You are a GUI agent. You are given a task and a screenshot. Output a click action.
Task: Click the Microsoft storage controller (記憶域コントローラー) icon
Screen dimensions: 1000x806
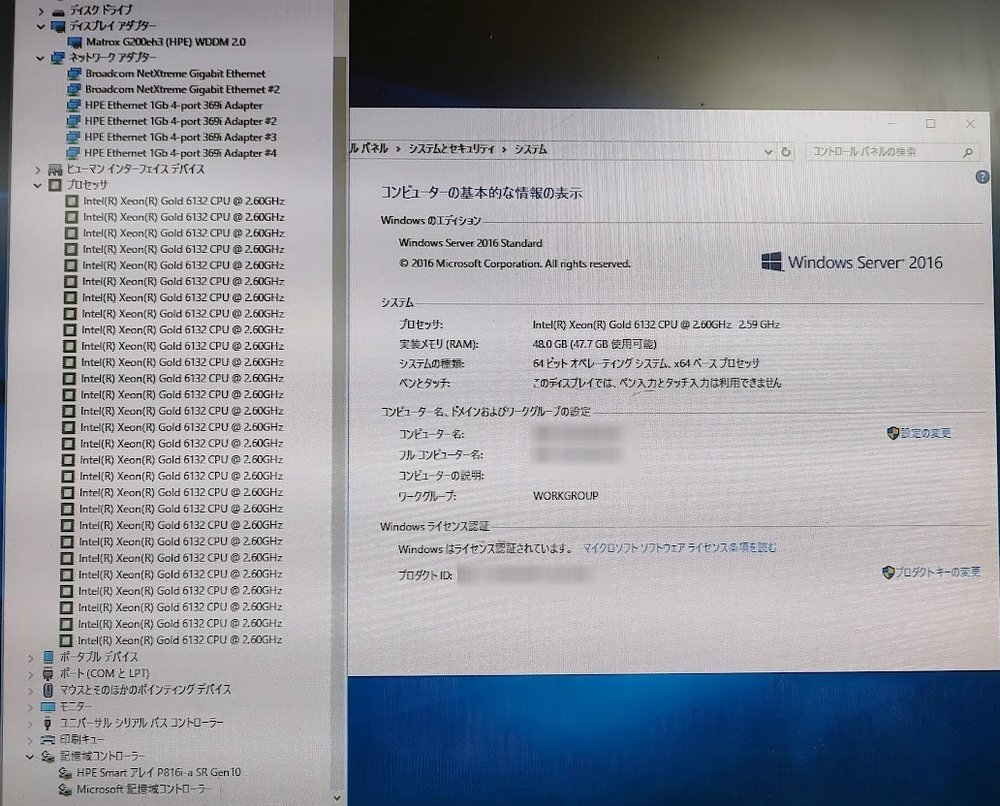click(64, 789)
